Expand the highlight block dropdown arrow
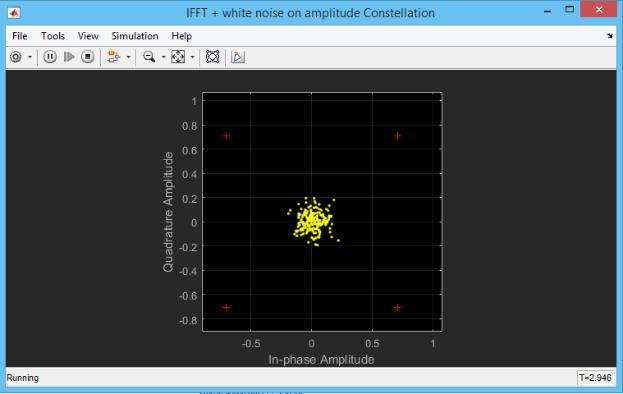 pos(128,57)
